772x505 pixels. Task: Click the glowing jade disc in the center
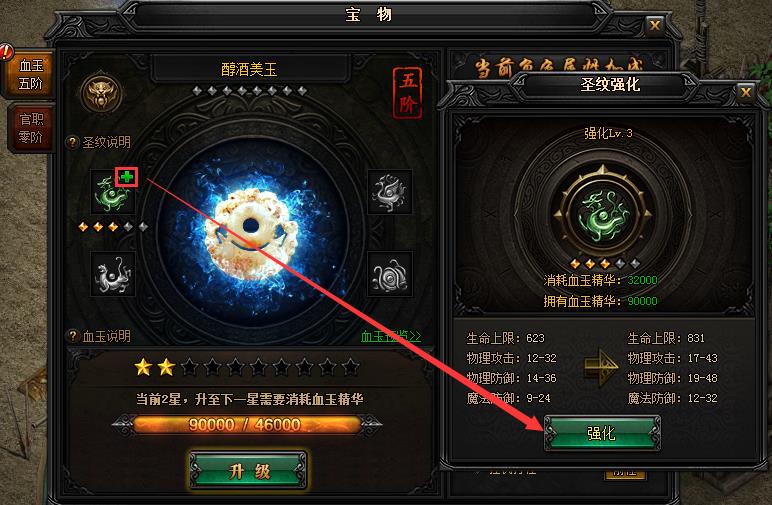pyautogui.click(x=251, y=234)
